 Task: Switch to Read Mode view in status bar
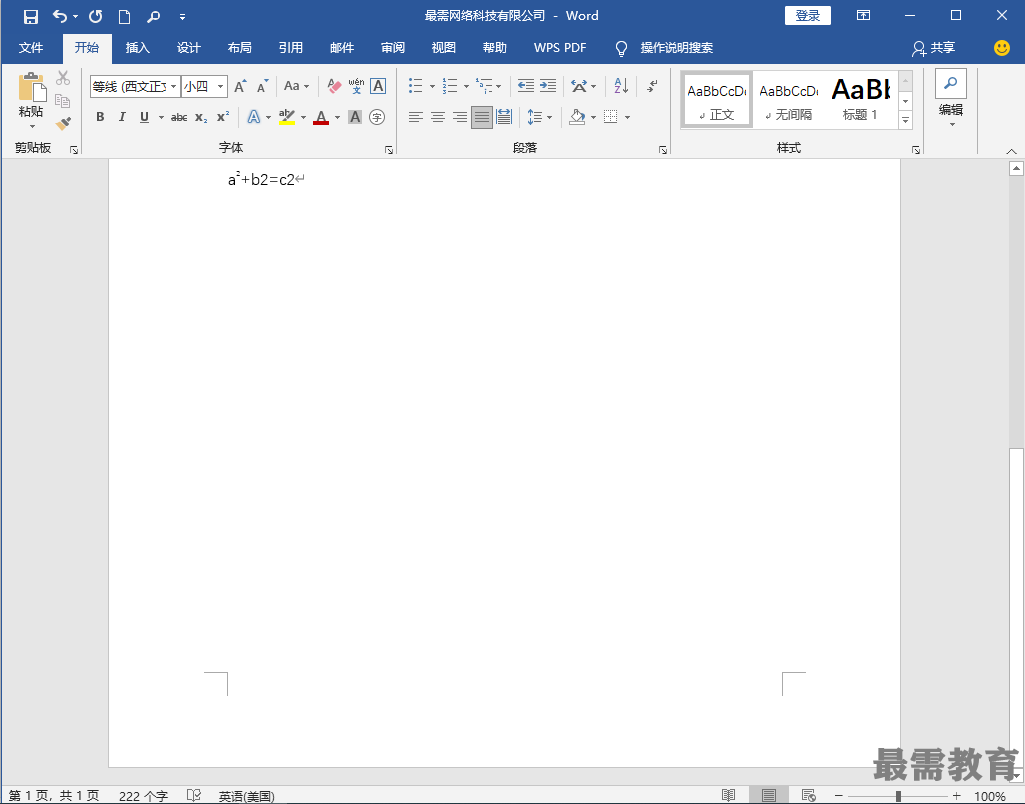point(729,796)
